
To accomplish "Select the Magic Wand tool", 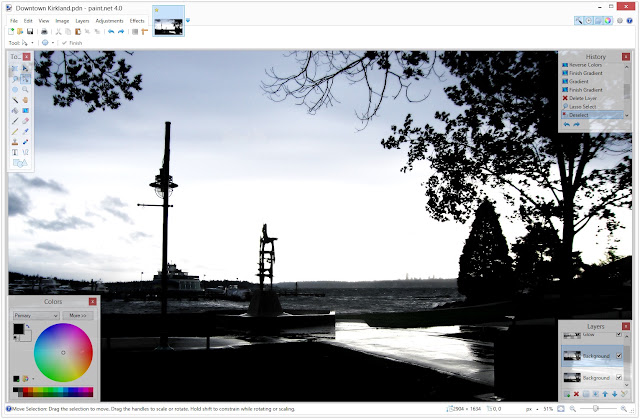I will [x=15, y=100].
